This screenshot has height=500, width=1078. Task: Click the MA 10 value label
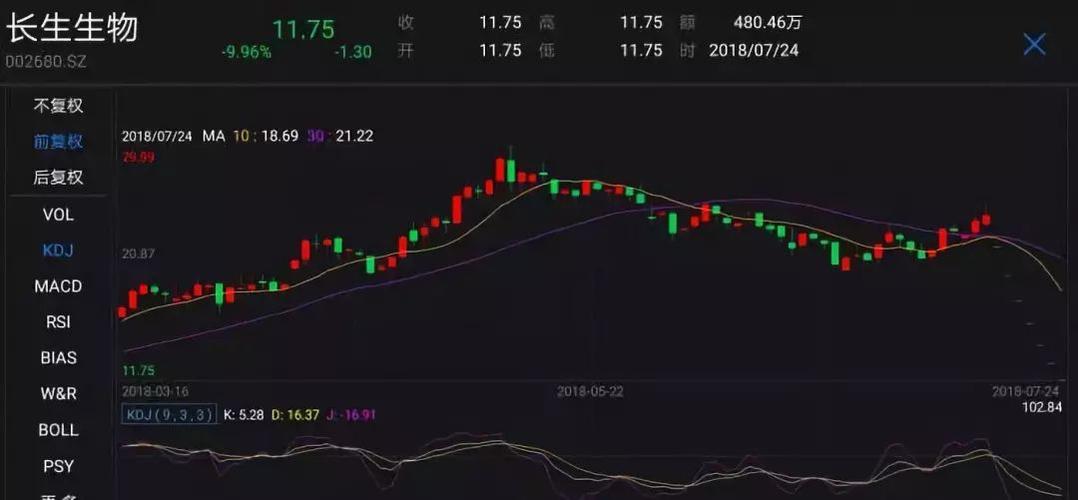[x=265, y=136]
